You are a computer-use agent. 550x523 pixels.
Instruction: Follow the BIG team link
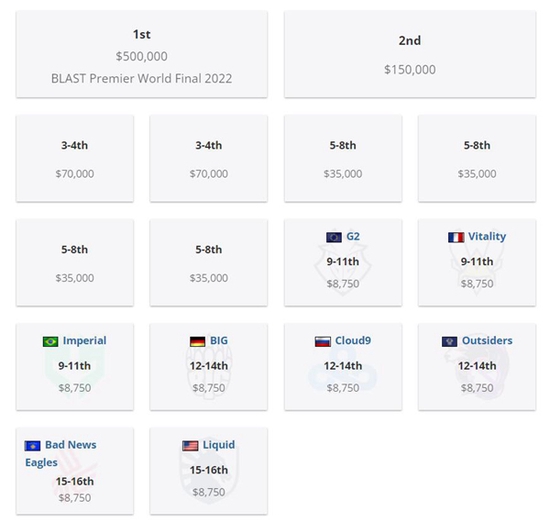(219, 341)
